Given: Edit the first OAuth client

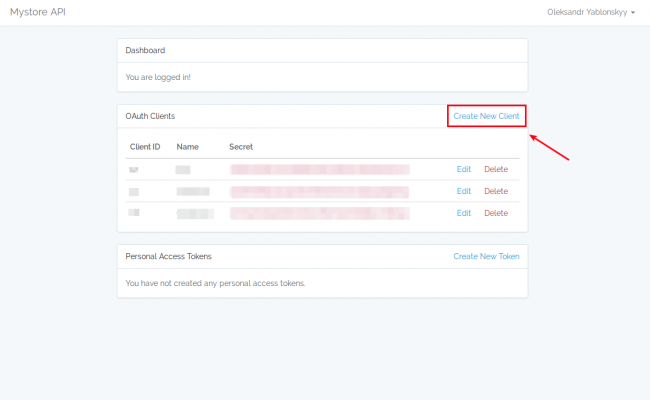Looking at the screenshot, I should tap(464, 169).
